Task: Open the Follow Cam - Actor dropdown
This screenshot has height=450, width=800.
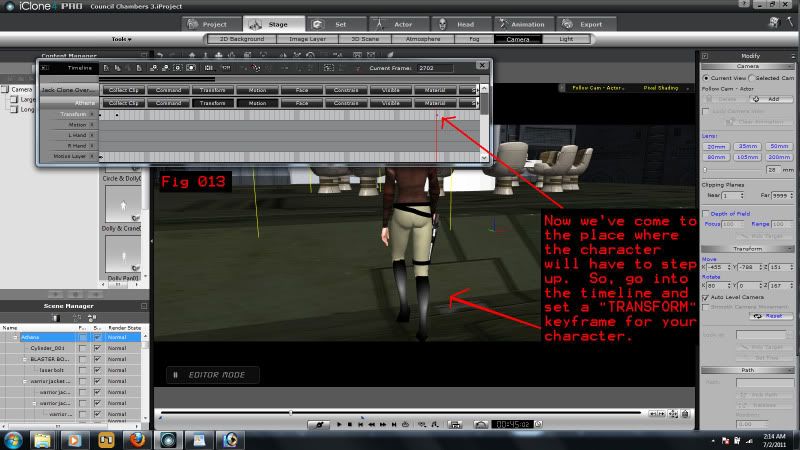Action: click(597, 88)
